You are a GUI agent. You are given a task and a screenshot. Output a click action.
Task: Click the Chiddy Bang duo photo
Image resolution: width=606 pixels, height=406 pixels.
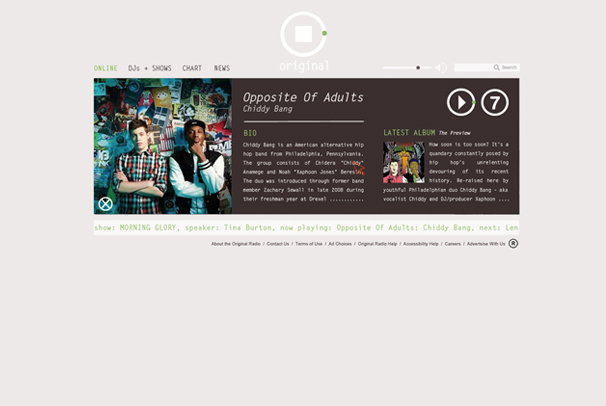click(163, 146)
